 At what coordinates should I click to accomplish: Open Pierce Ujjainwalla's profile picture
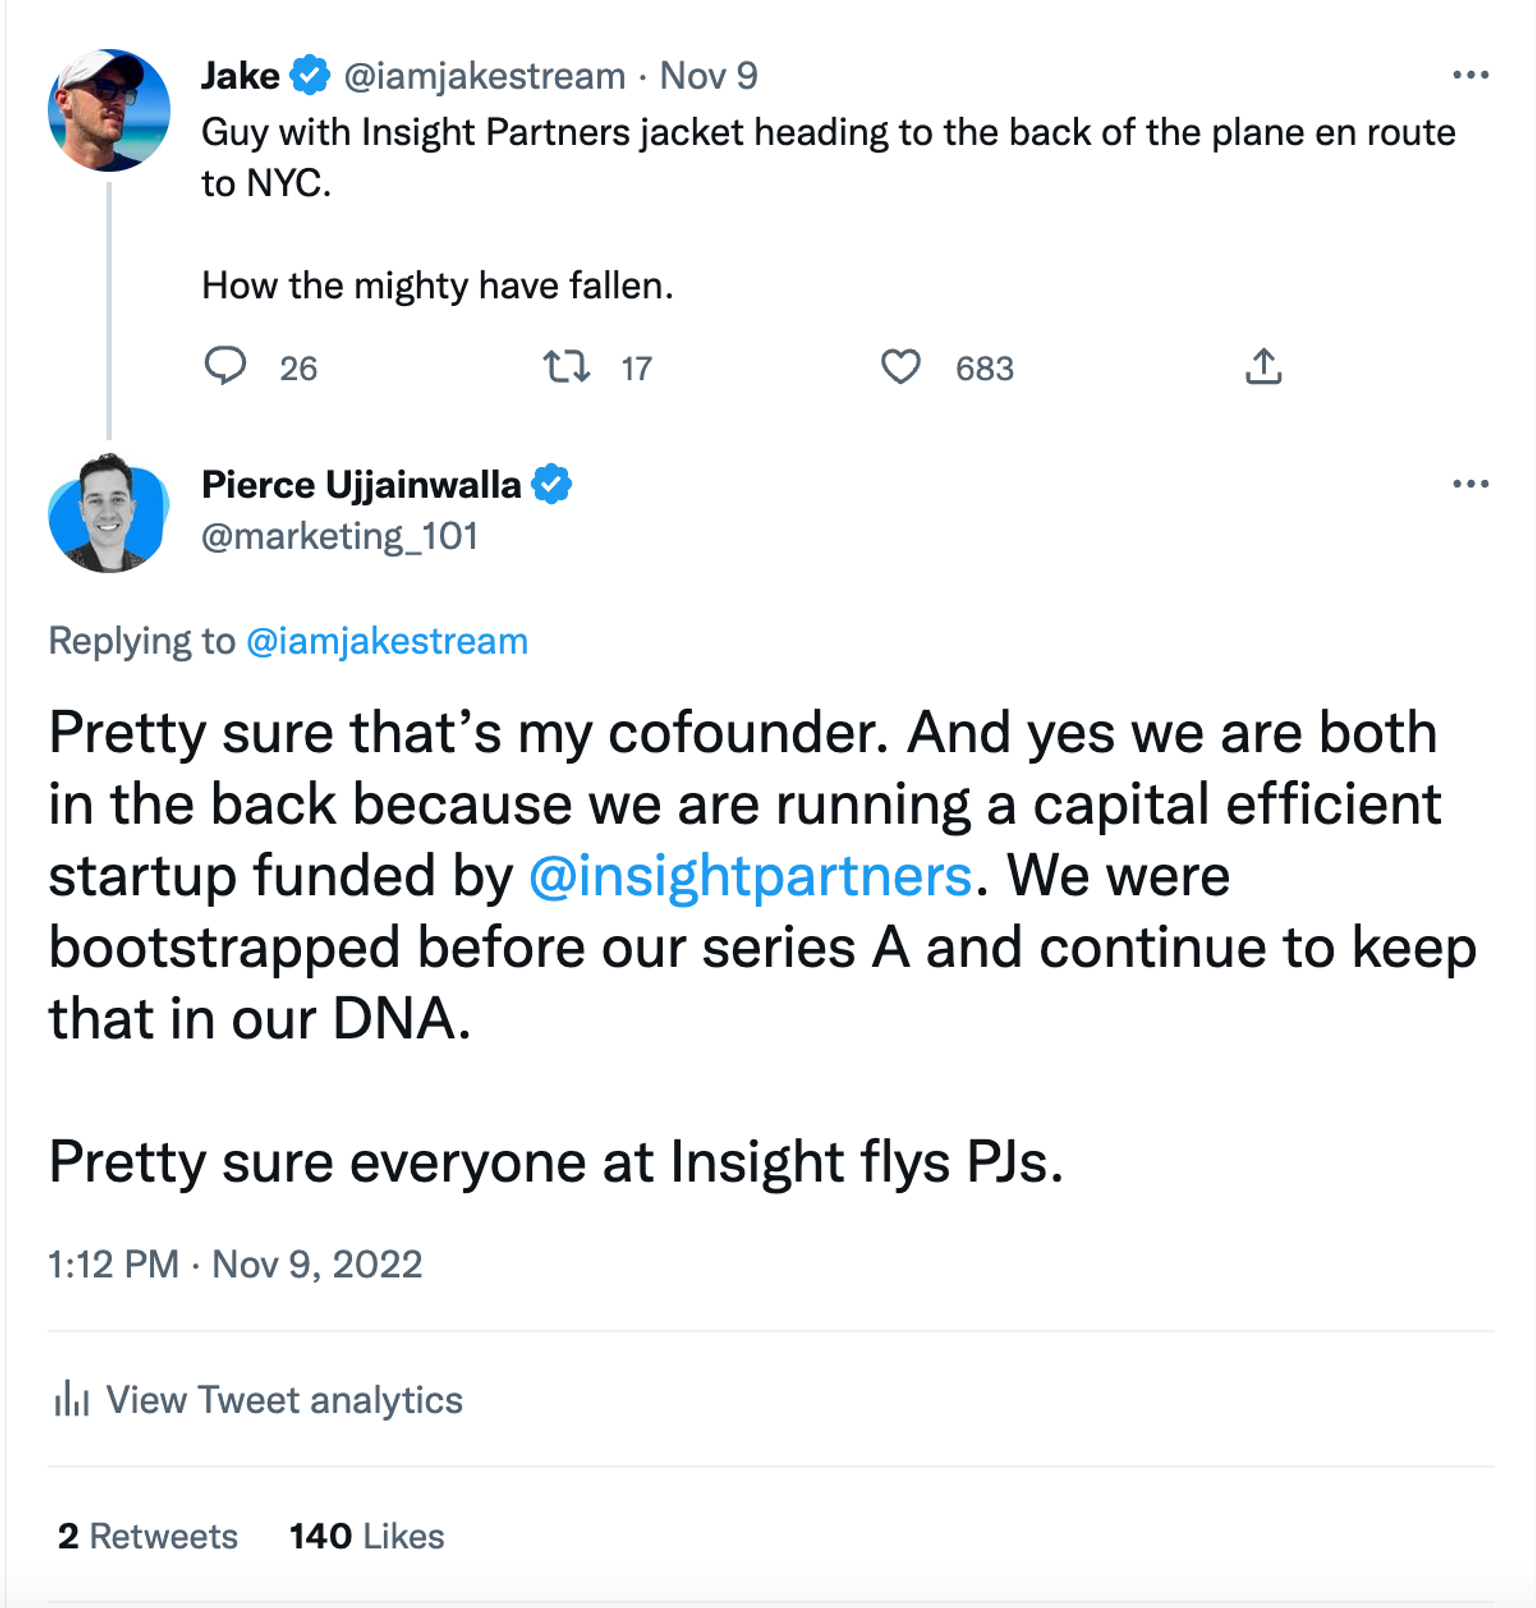coord(109,514)
